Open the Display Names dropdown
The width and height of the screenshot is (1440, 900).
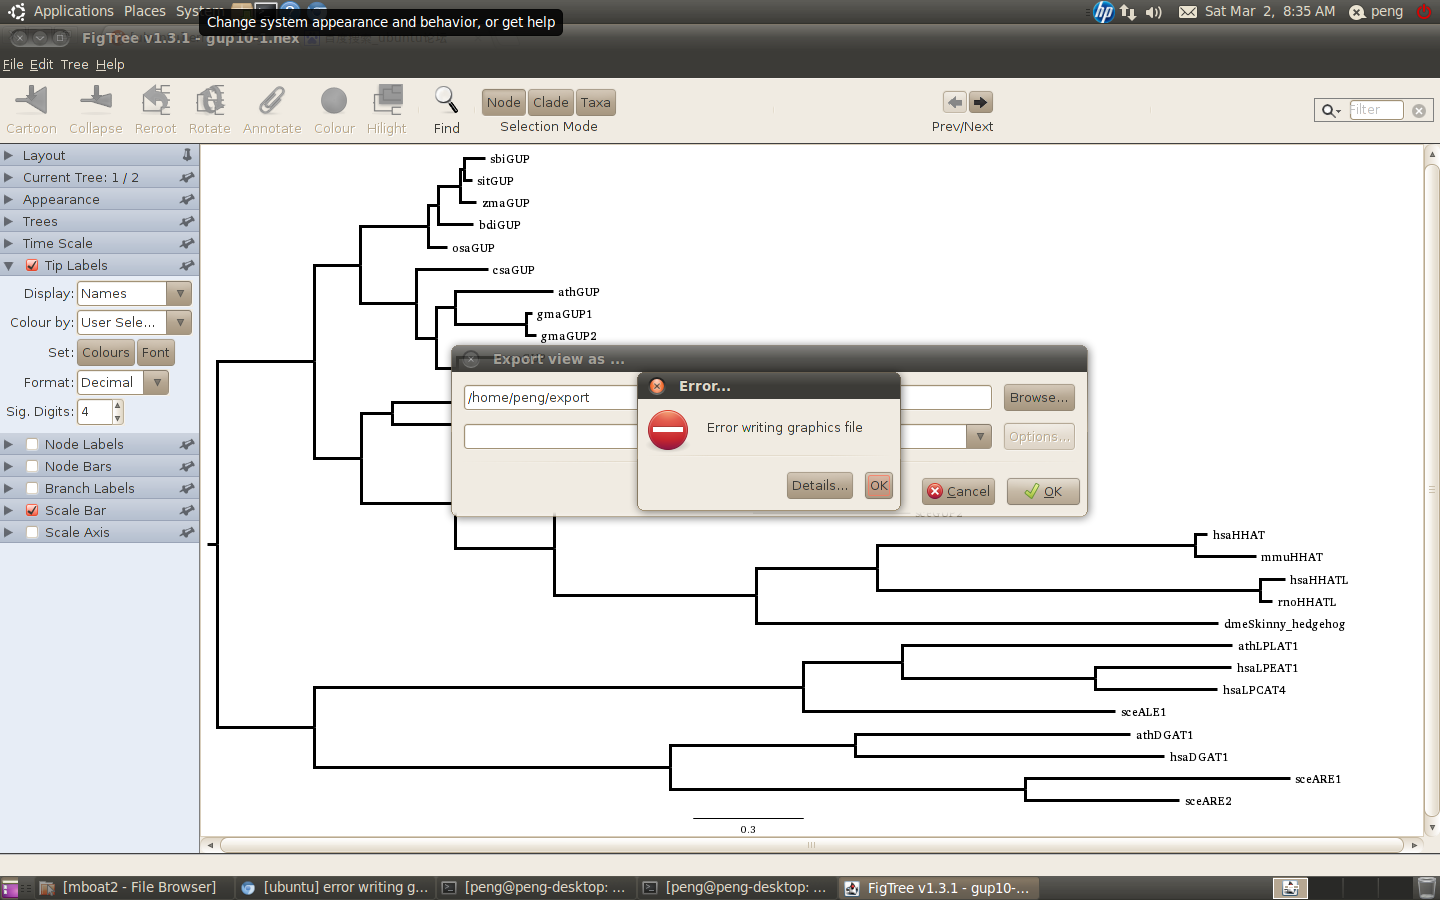point(134,293)
